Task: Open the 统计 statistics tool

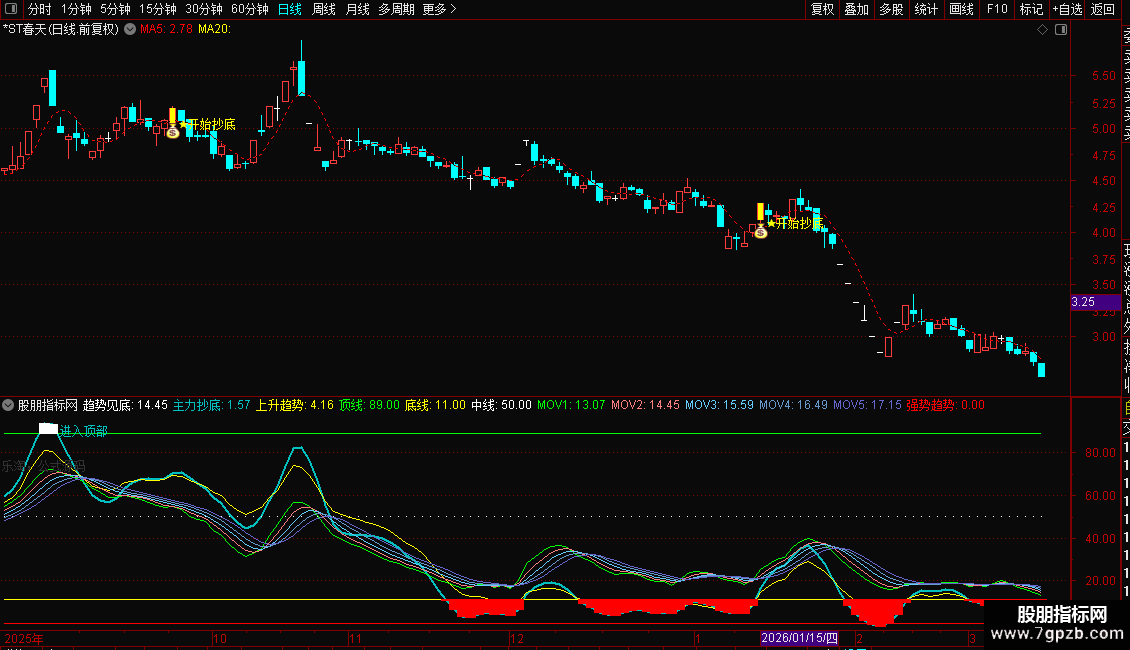Action: coord(926,9)
